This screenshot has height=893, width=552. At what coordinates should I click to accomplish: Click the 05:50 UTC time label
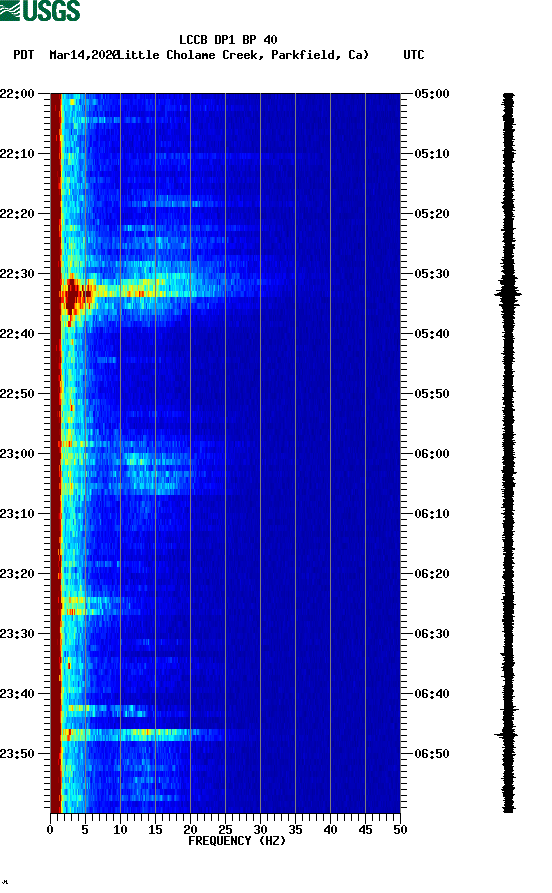tap(432, 394)
